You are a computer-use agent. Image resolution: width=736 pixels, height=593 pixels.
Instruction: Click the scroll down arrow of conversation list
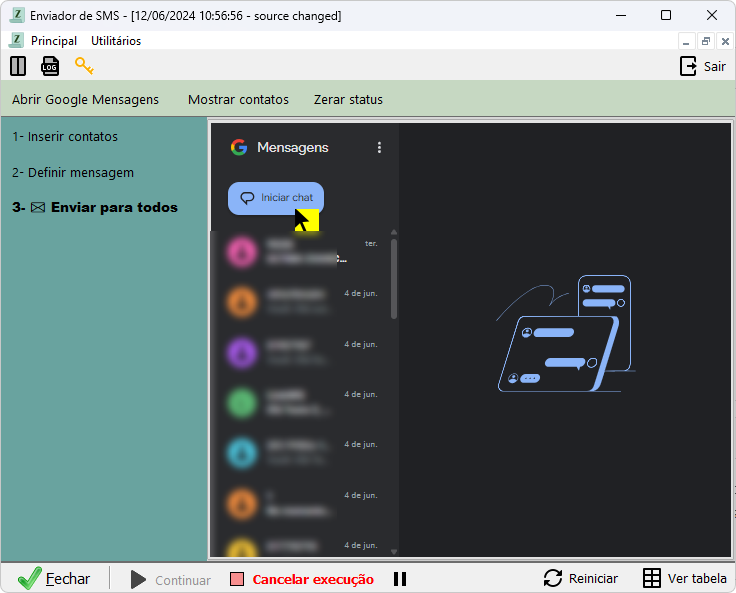[x=394, y=552]
